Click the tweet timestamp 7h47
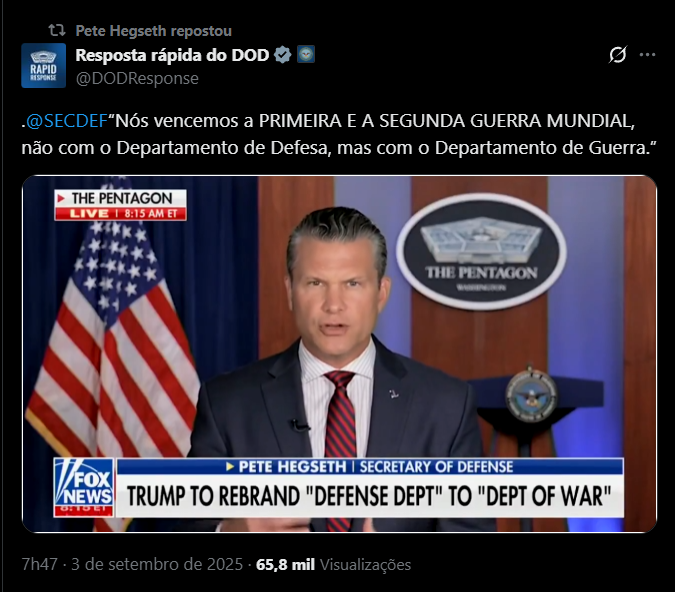 [40, 564]
